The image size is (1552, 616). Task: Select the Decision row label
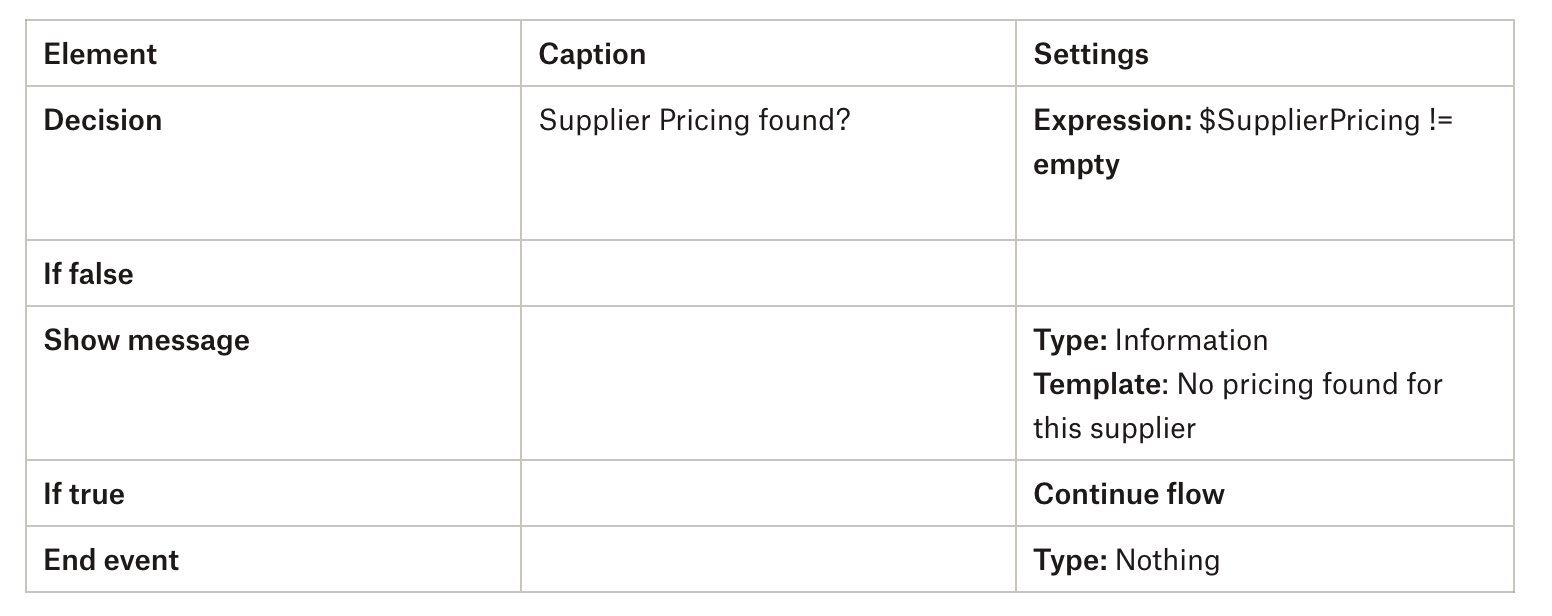(x=102, y=120)
